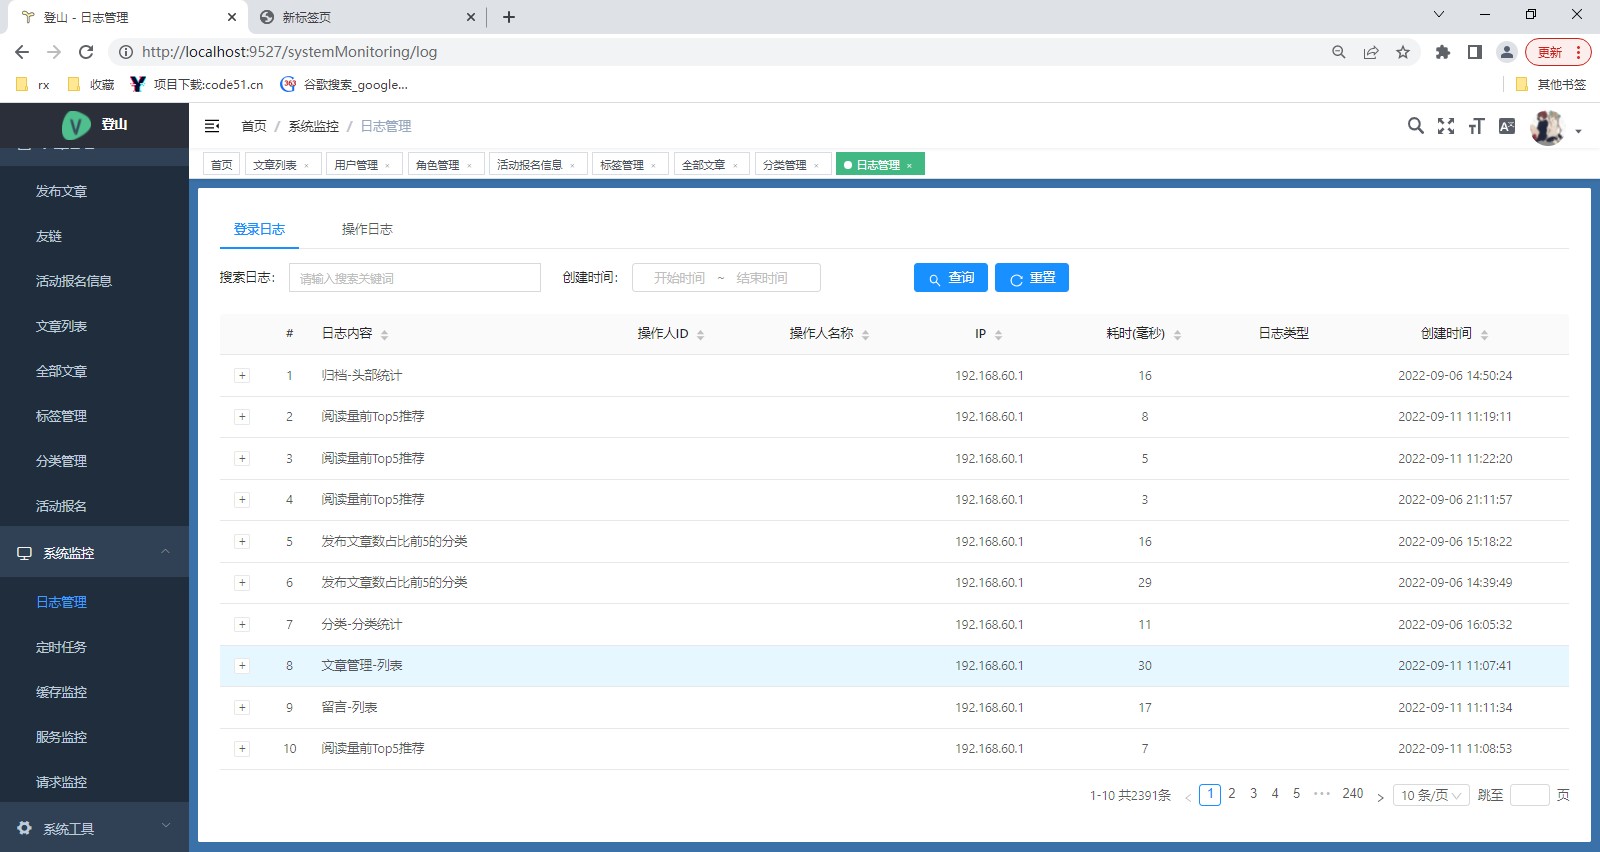Open the 开始时间 date picker field
1600x852 pixels.
pos(679,278)
